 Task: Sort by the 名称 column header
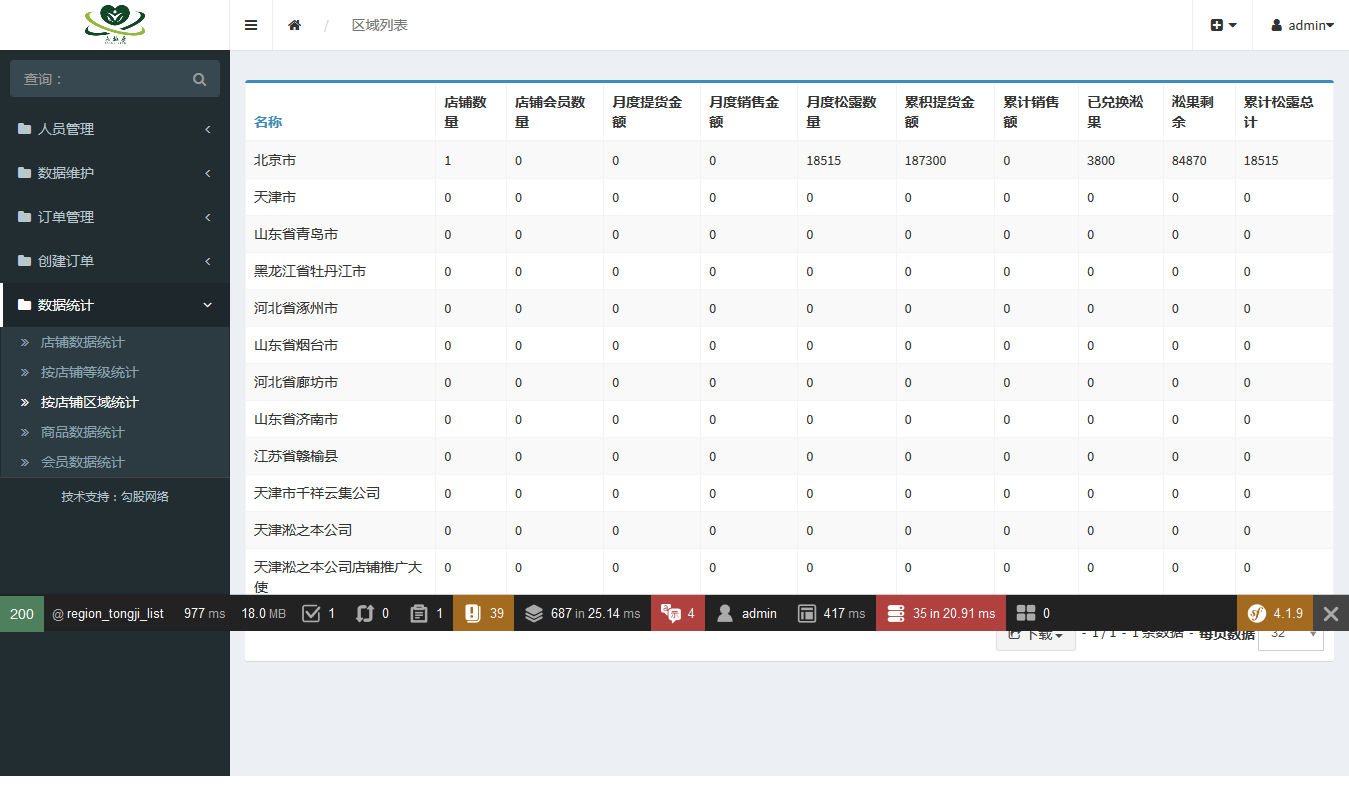point(268,122)
